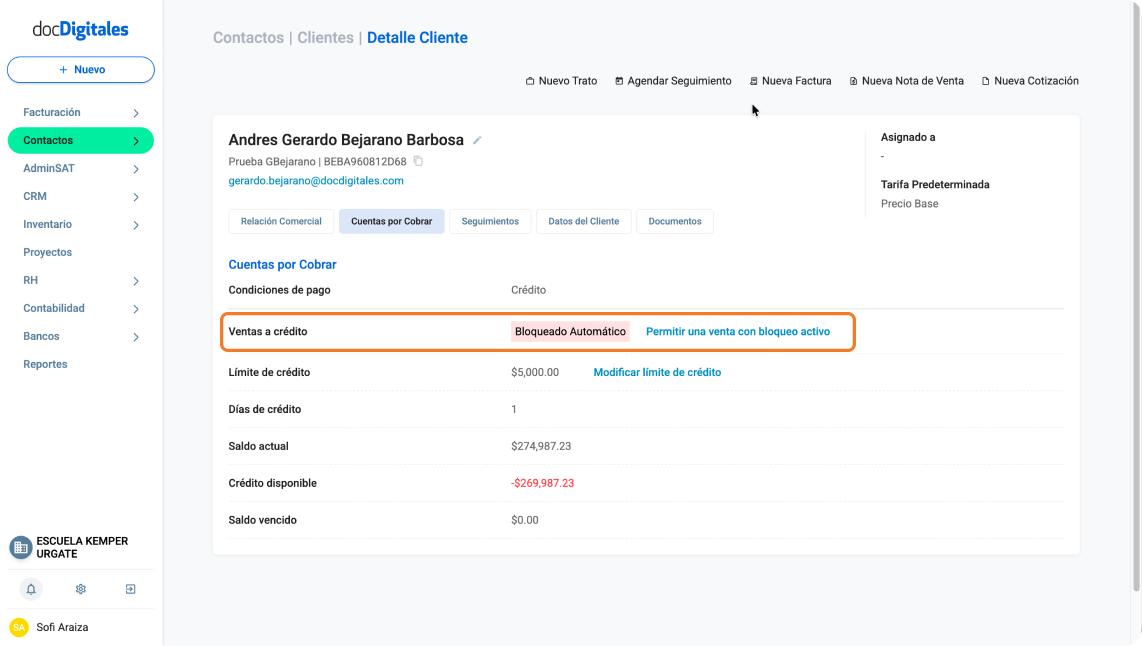
Task: Click the Clientes breadcrumb
Action: (x=326, y=38)
